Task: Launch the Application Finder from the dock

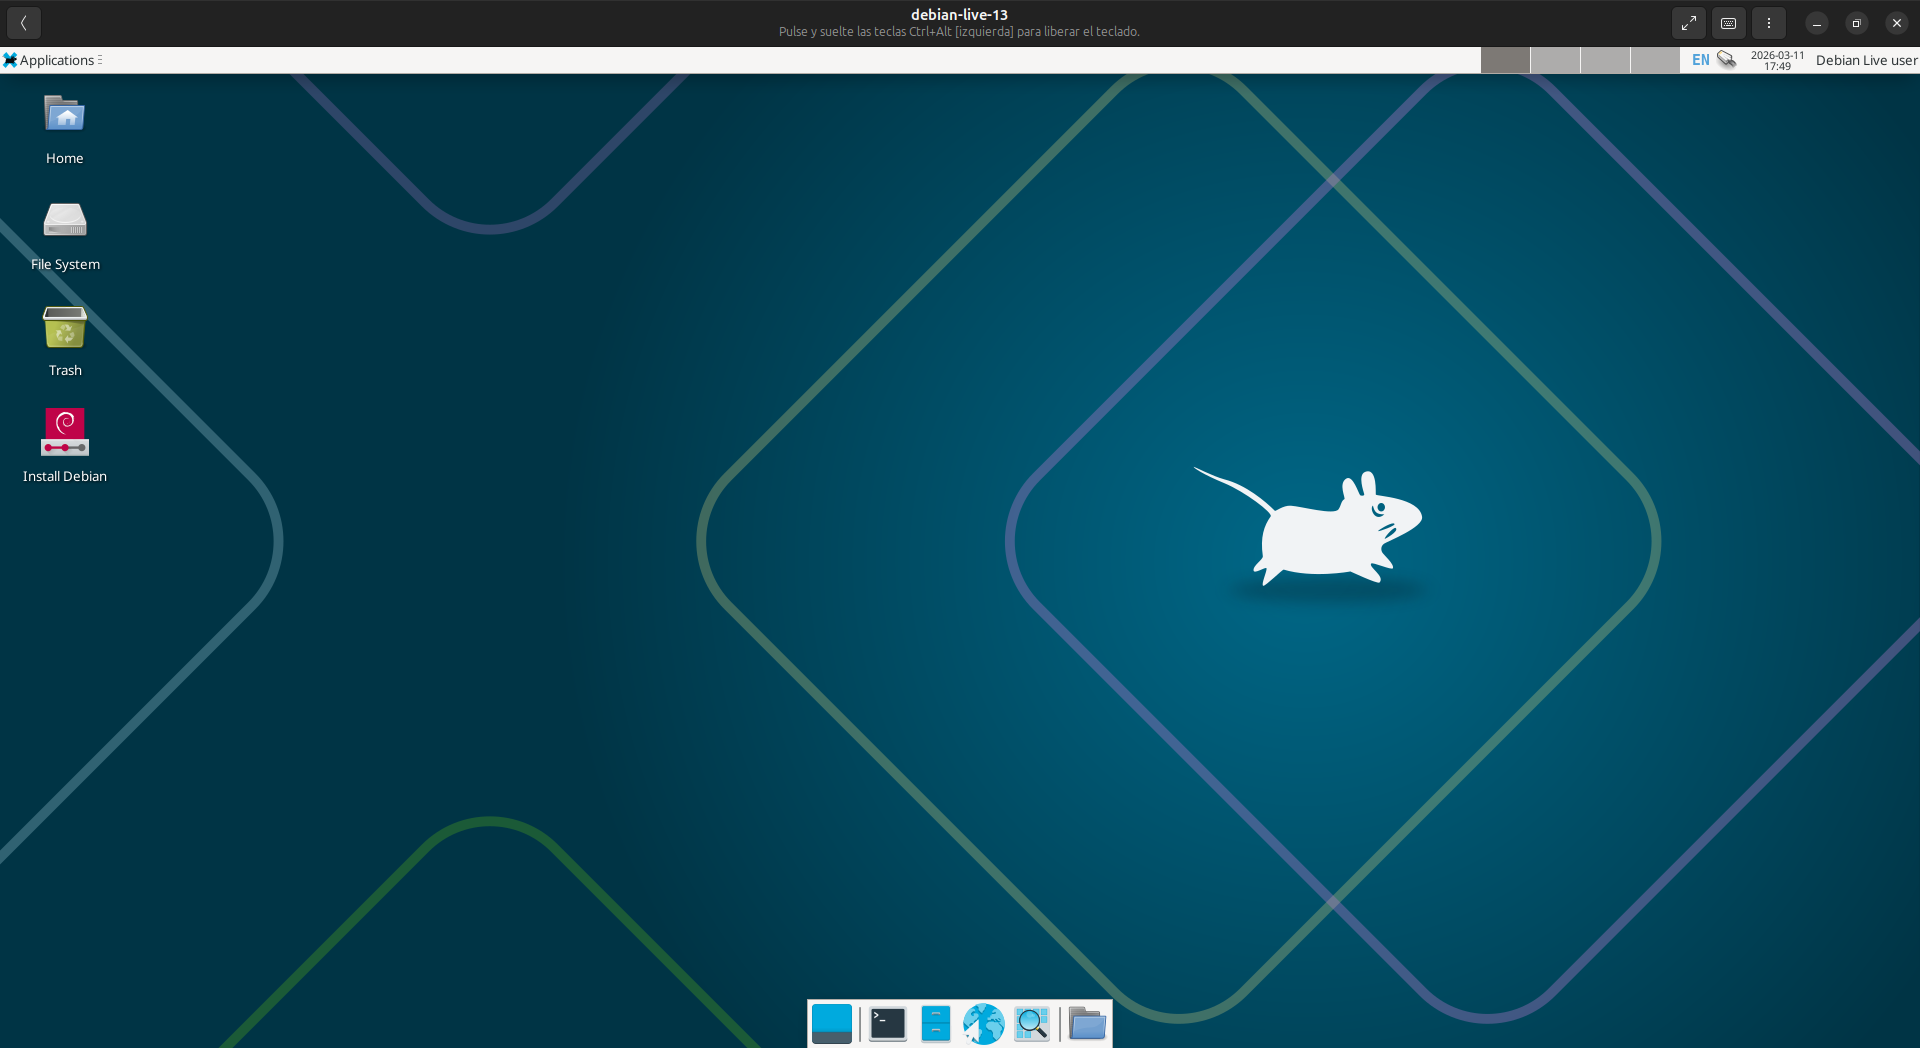Action: (x=1032, y=1023)
